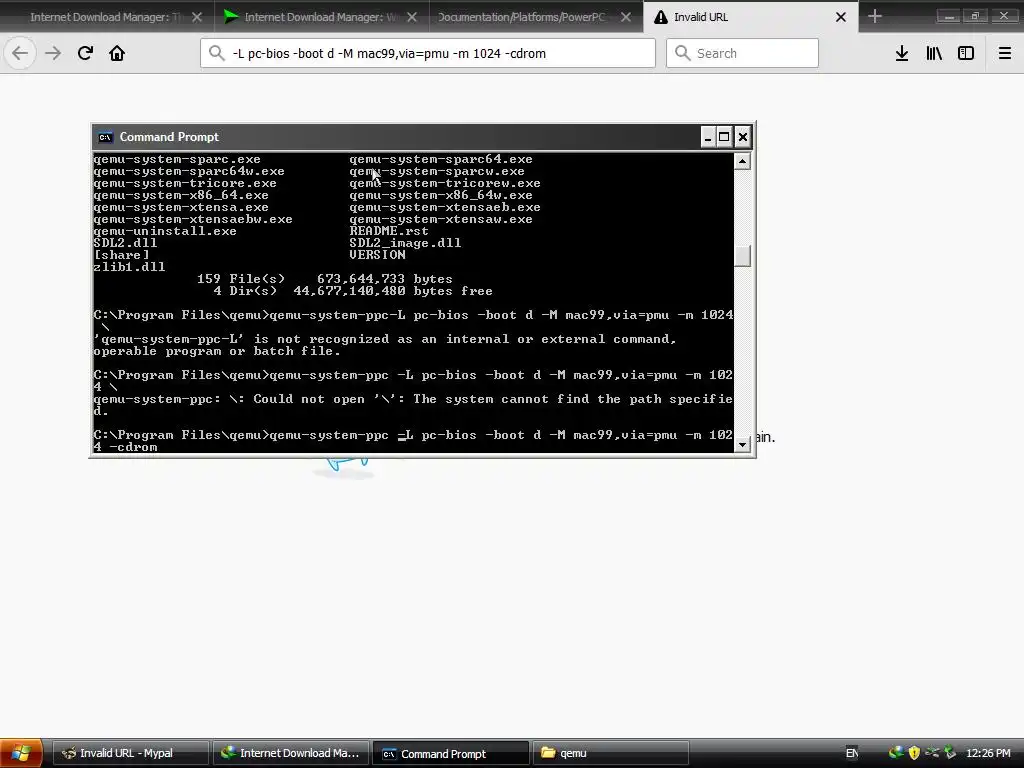Click the first system tray globe icon
The width and height of the screenshot is (1024, 768).
896,754
